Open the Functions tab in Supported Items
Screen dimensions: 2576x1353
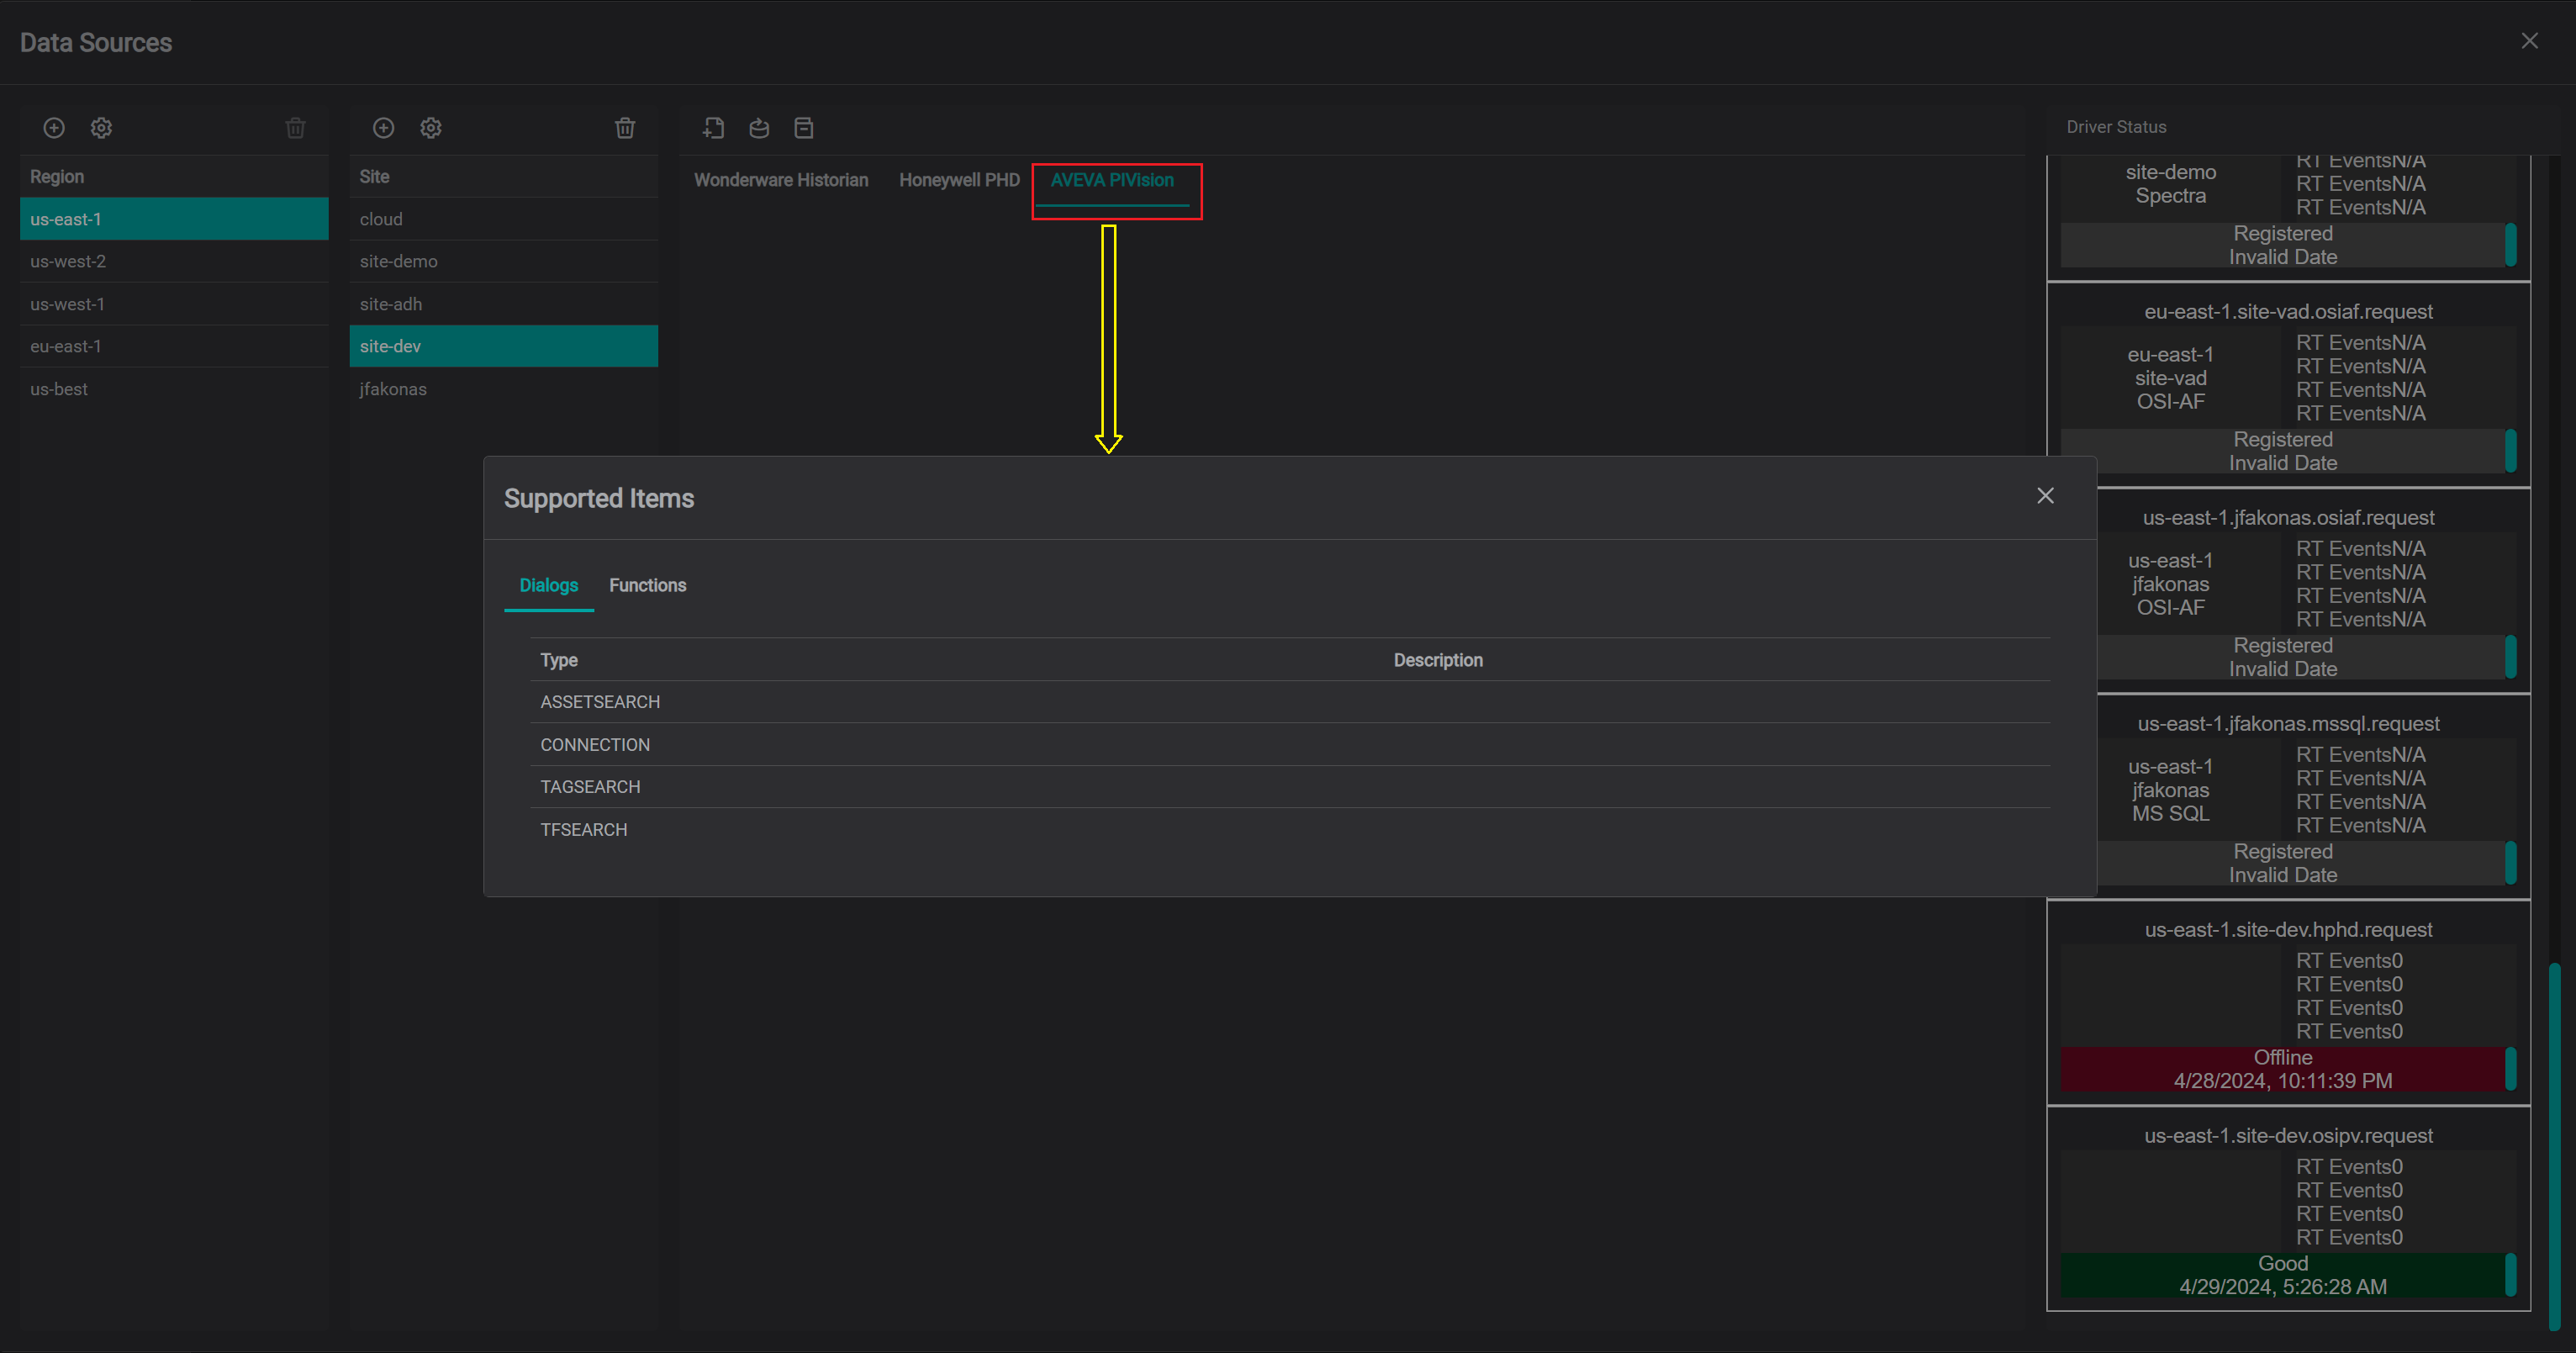pos(648,586)
